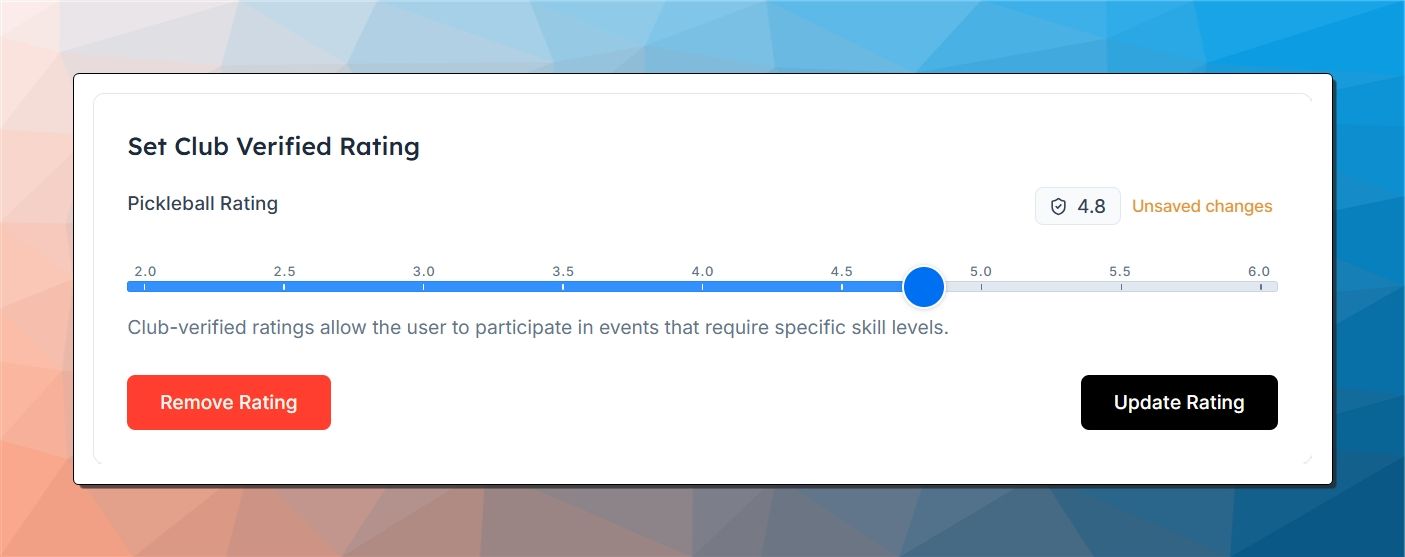Click the unfilled gray track between 5.0 and 5.5

pos(1051,287)
